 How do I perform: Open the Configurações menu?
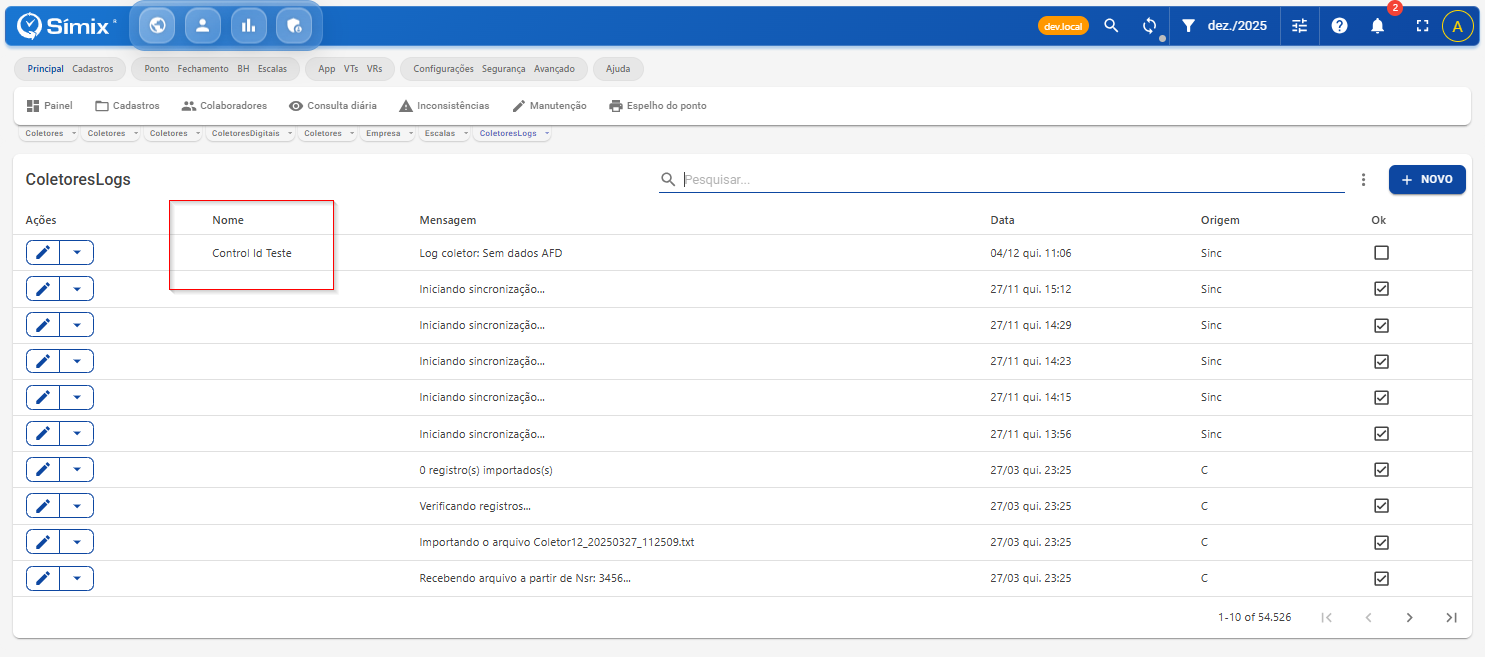[443, 69]
